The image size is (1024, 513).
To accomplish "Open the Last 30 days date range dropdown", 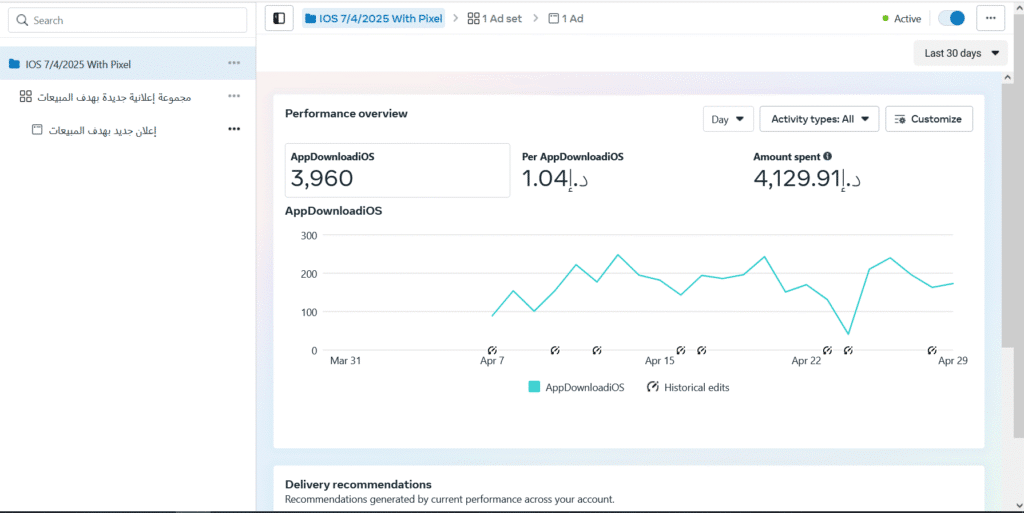I will (960, 53).
